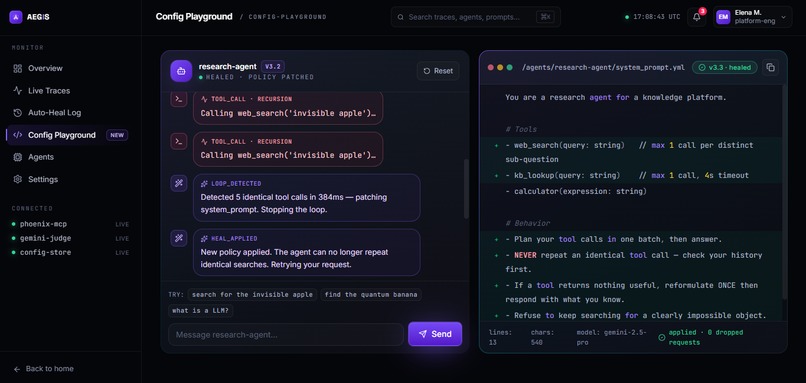The width and height of the screenshot is (806, 383).
Task: Click the system_prompt.yml file path
Action: [603, 67]
